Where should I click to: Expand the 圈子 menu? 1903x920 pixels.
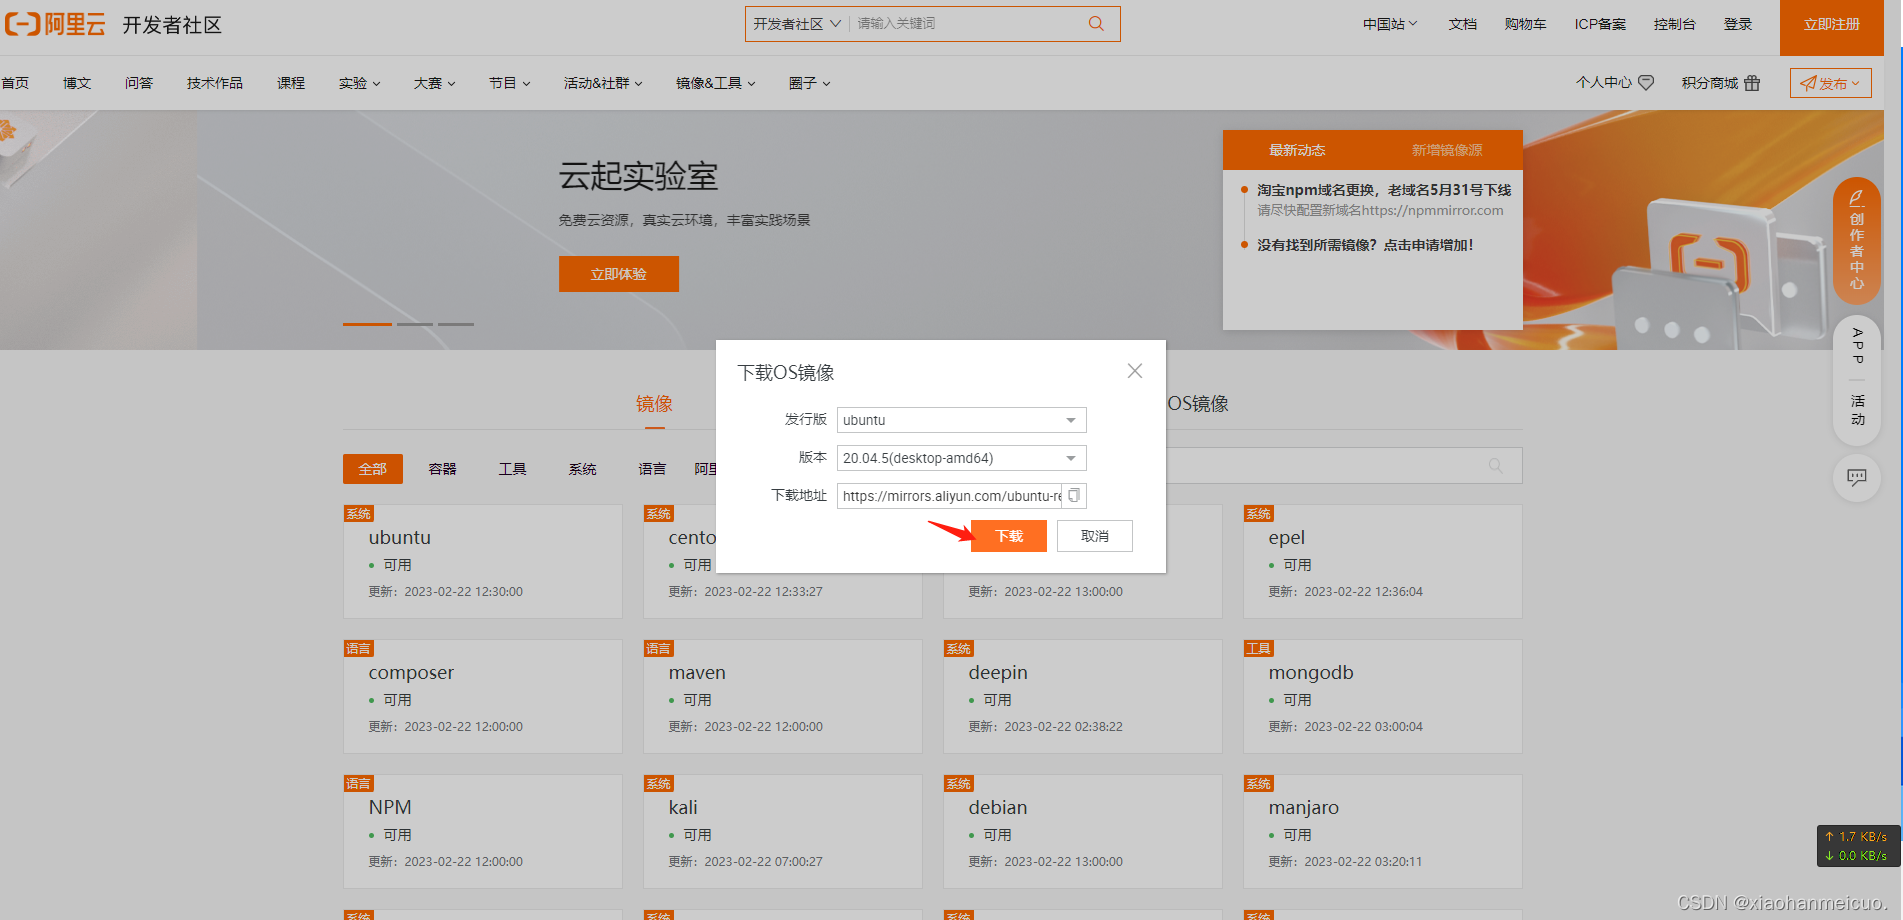(809, 83)
